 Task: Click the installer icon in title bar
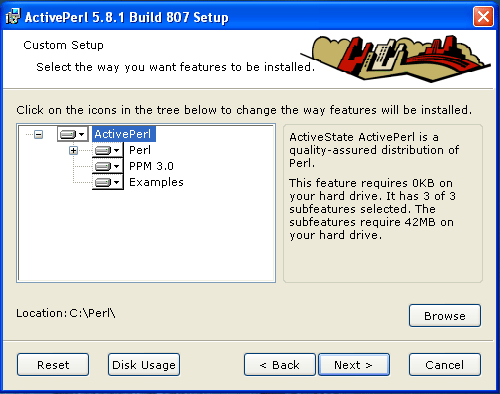point(13,16)
